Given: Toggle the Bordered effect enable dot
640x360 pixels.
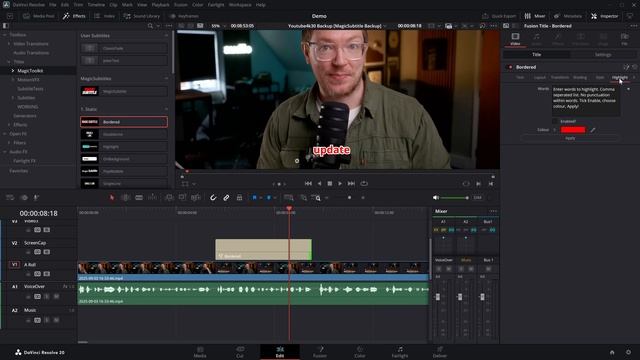Looking at the screenshot, I should 510,67.
